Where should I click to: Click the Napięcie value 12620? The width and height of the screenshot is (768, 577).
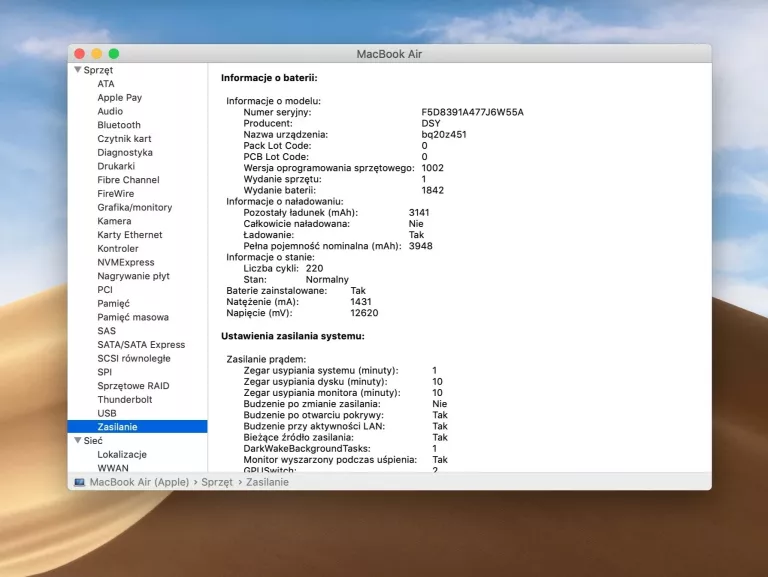(x=364, y=313)
